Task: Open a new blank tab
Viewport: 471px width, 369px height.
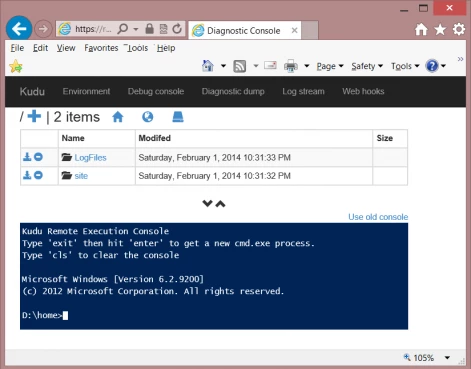Action: click(310, 30)
